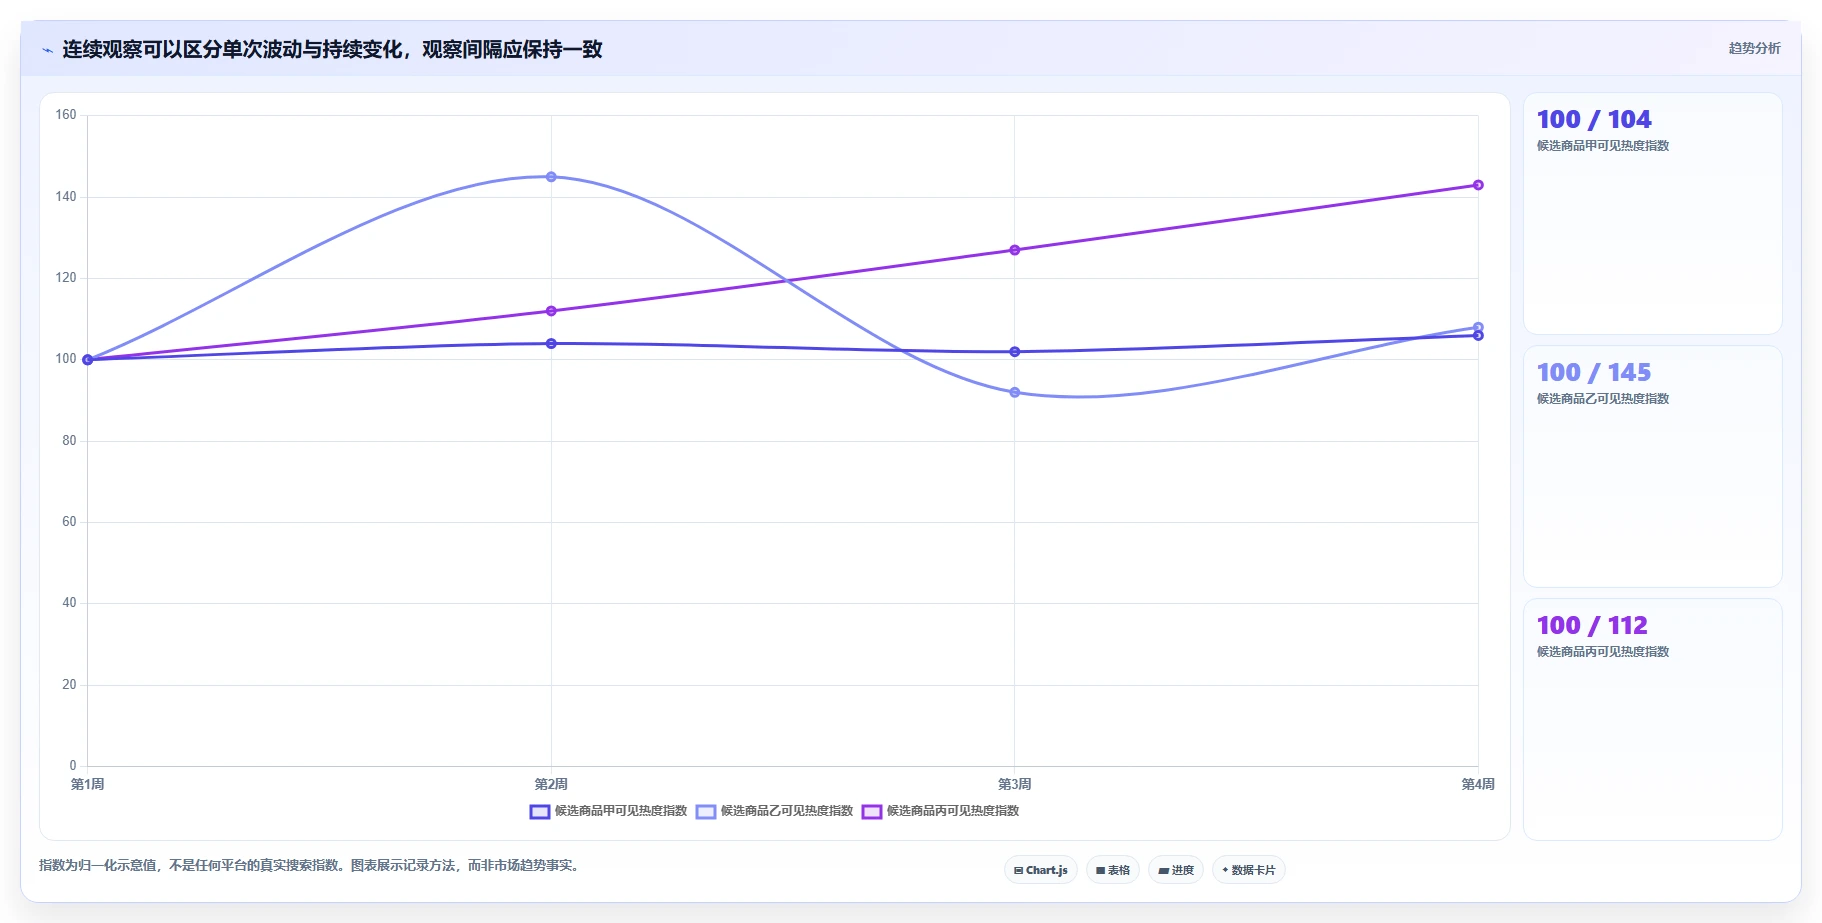
Task: Click legend label 候选商品丙可见热度指数
Action: pos(953,811)
